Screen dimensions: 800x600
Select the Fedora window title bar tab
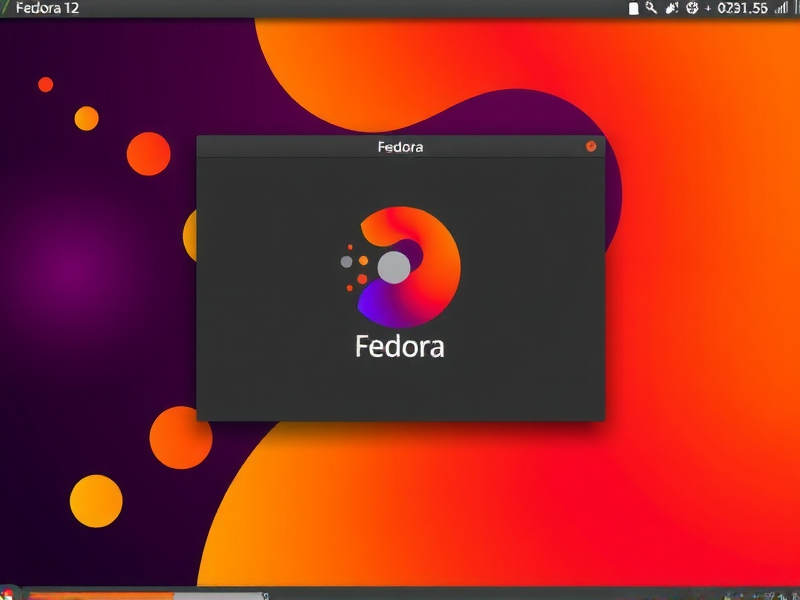(400, 146)
